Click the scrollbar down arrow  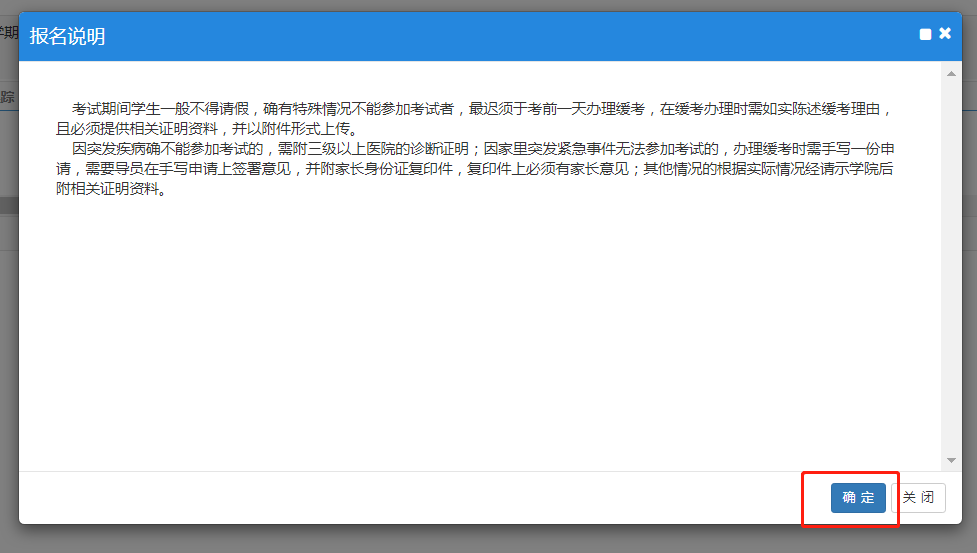[x=951, y=460]
